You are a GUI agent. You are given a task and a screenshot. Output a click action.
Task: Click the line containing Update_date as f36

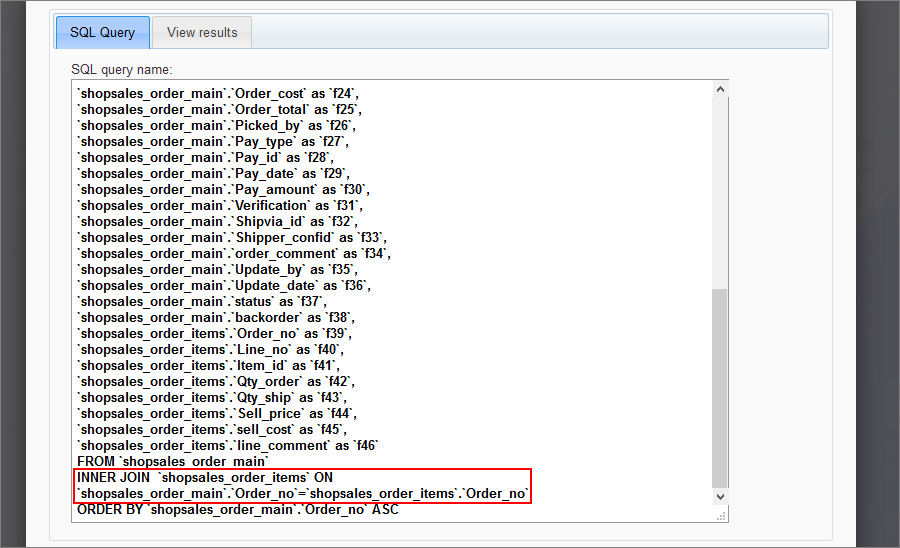click(224, 286)
